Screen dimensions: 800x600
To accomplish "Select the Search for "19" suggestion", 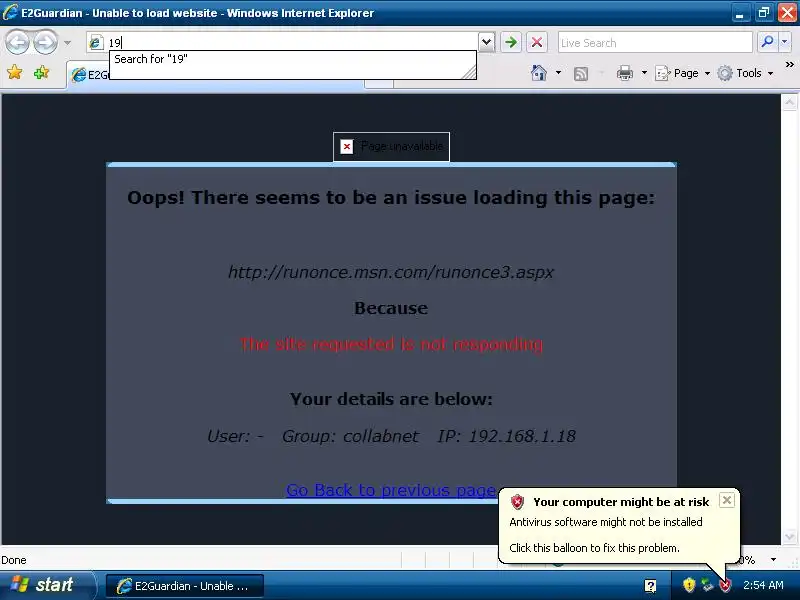I will (x=292, y=59).
